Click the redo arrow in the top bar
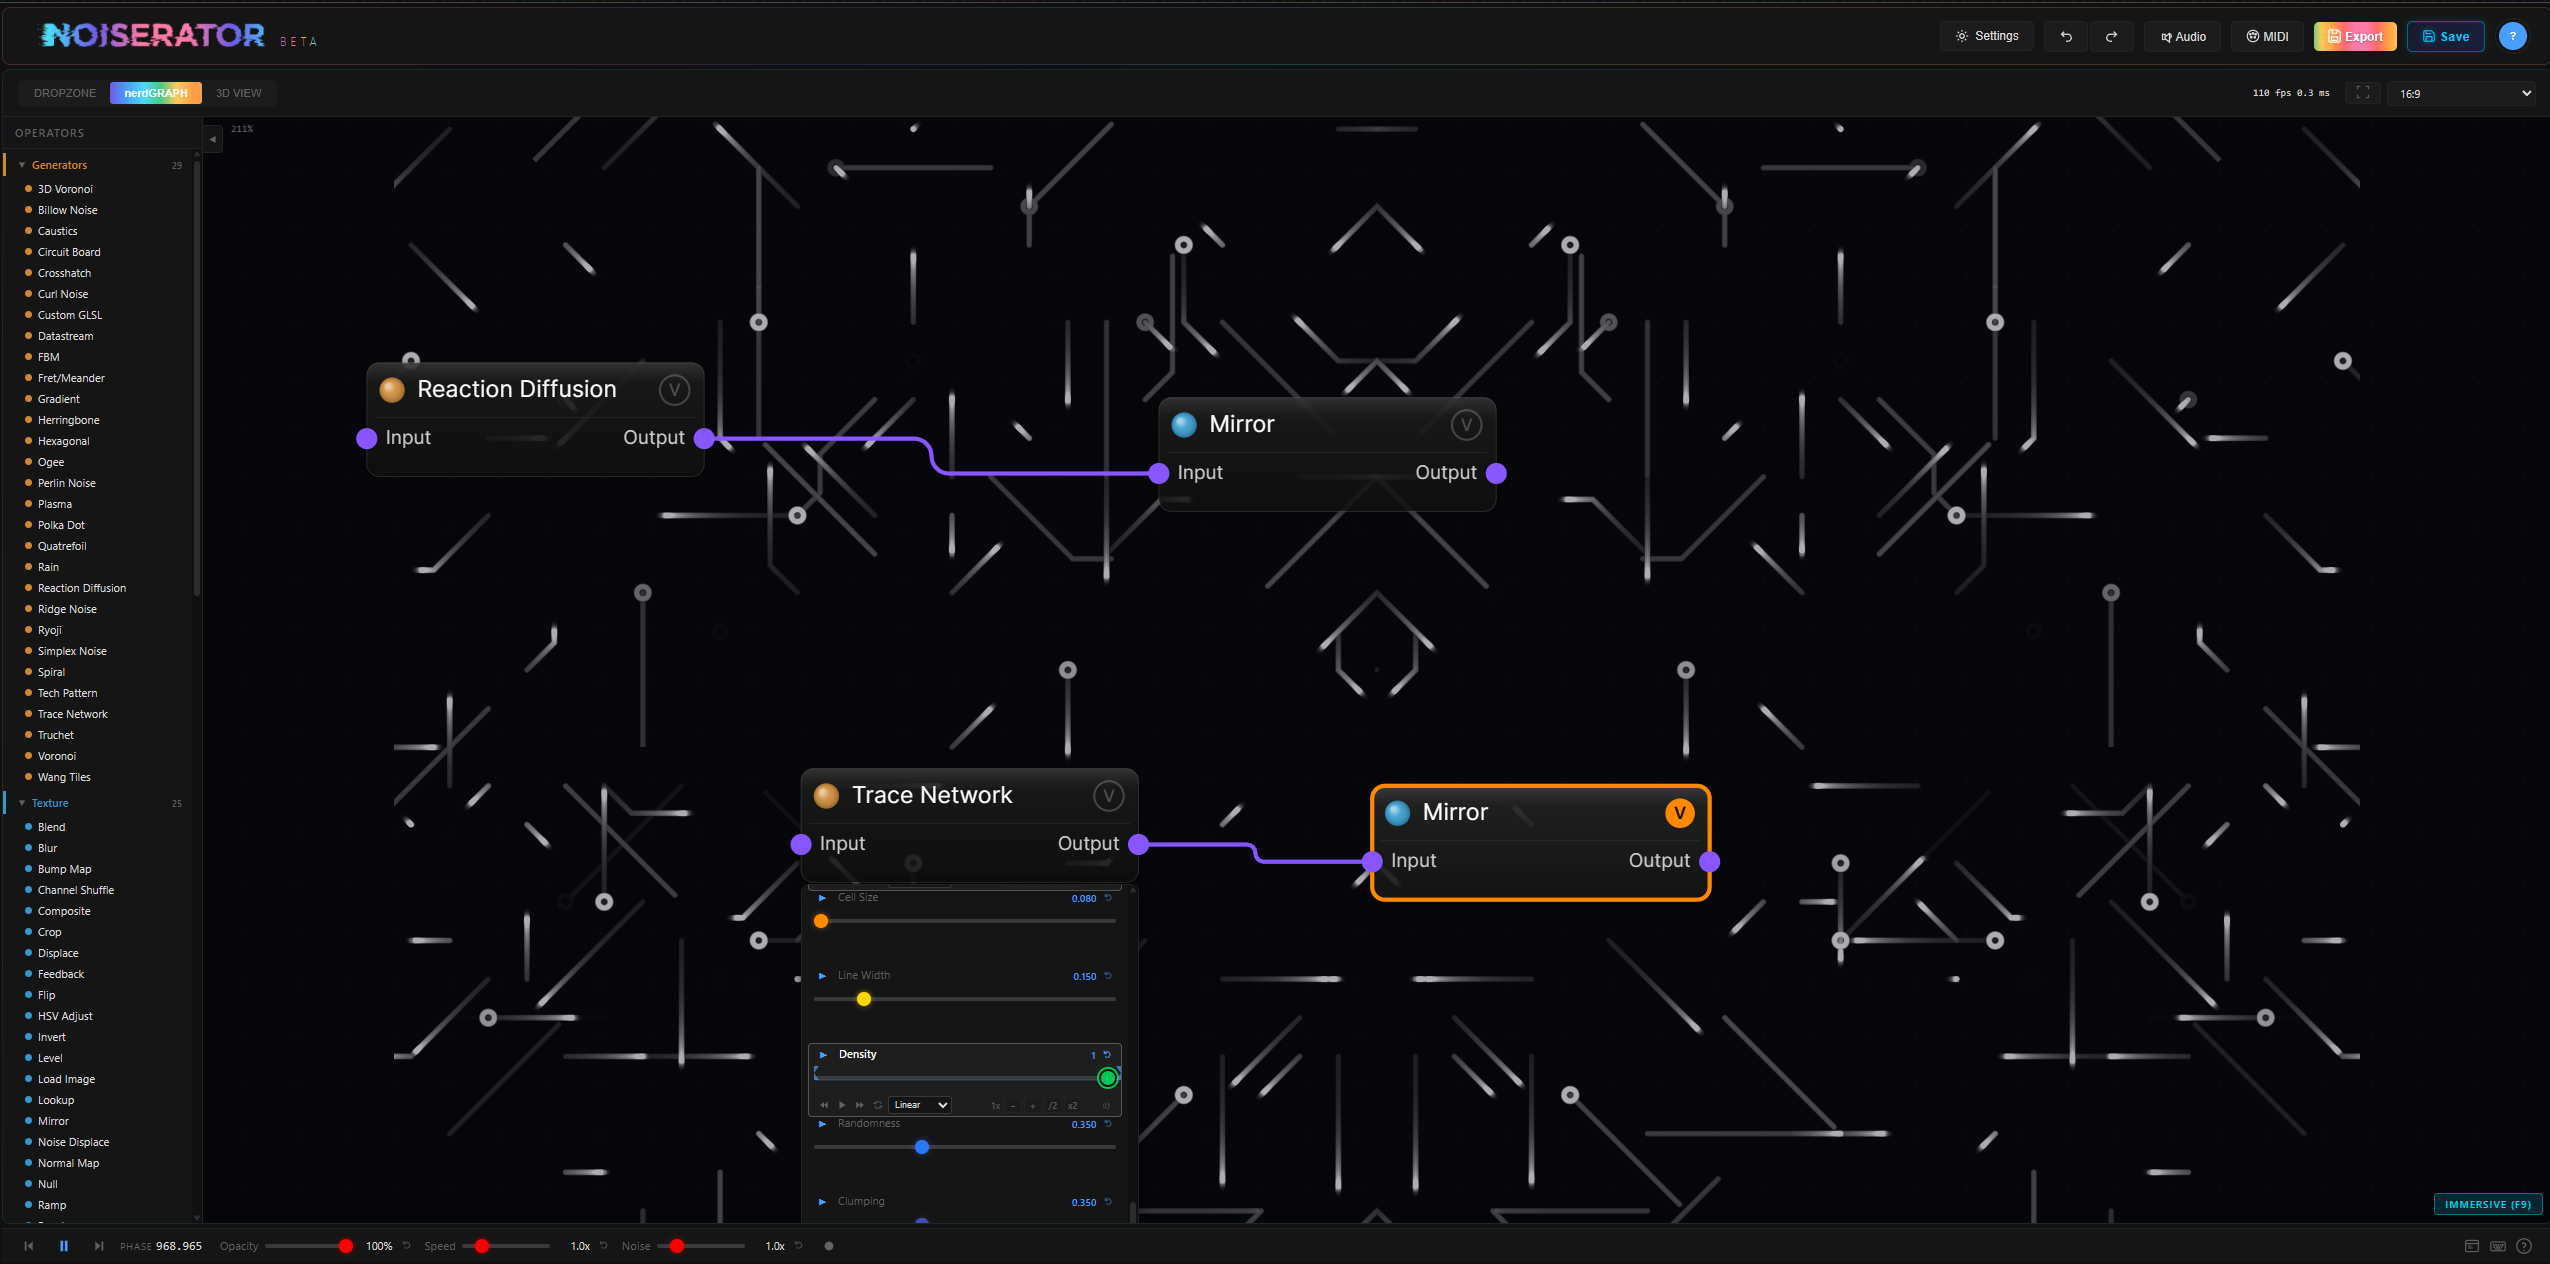2550x1264 pixels. (x=2112, y=36)
